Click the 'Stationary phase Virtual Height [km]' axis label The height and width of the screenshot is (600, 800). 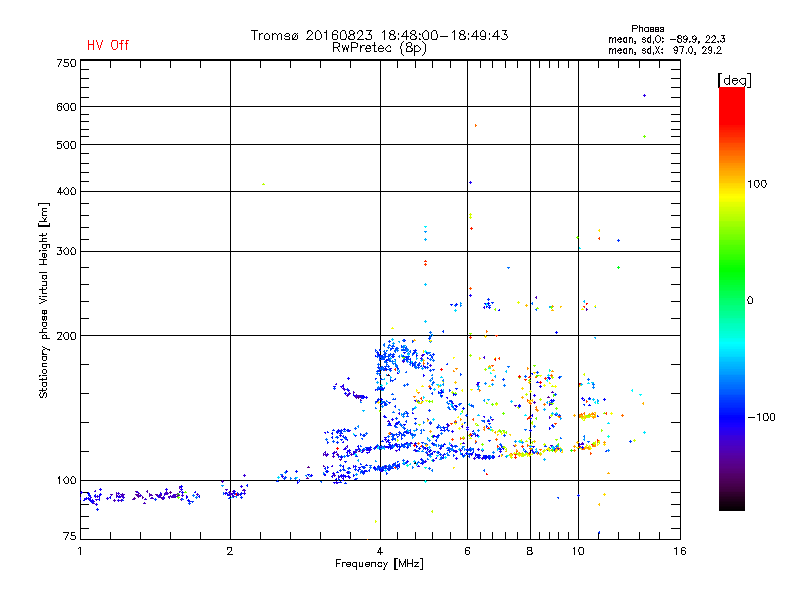point(43,301)
